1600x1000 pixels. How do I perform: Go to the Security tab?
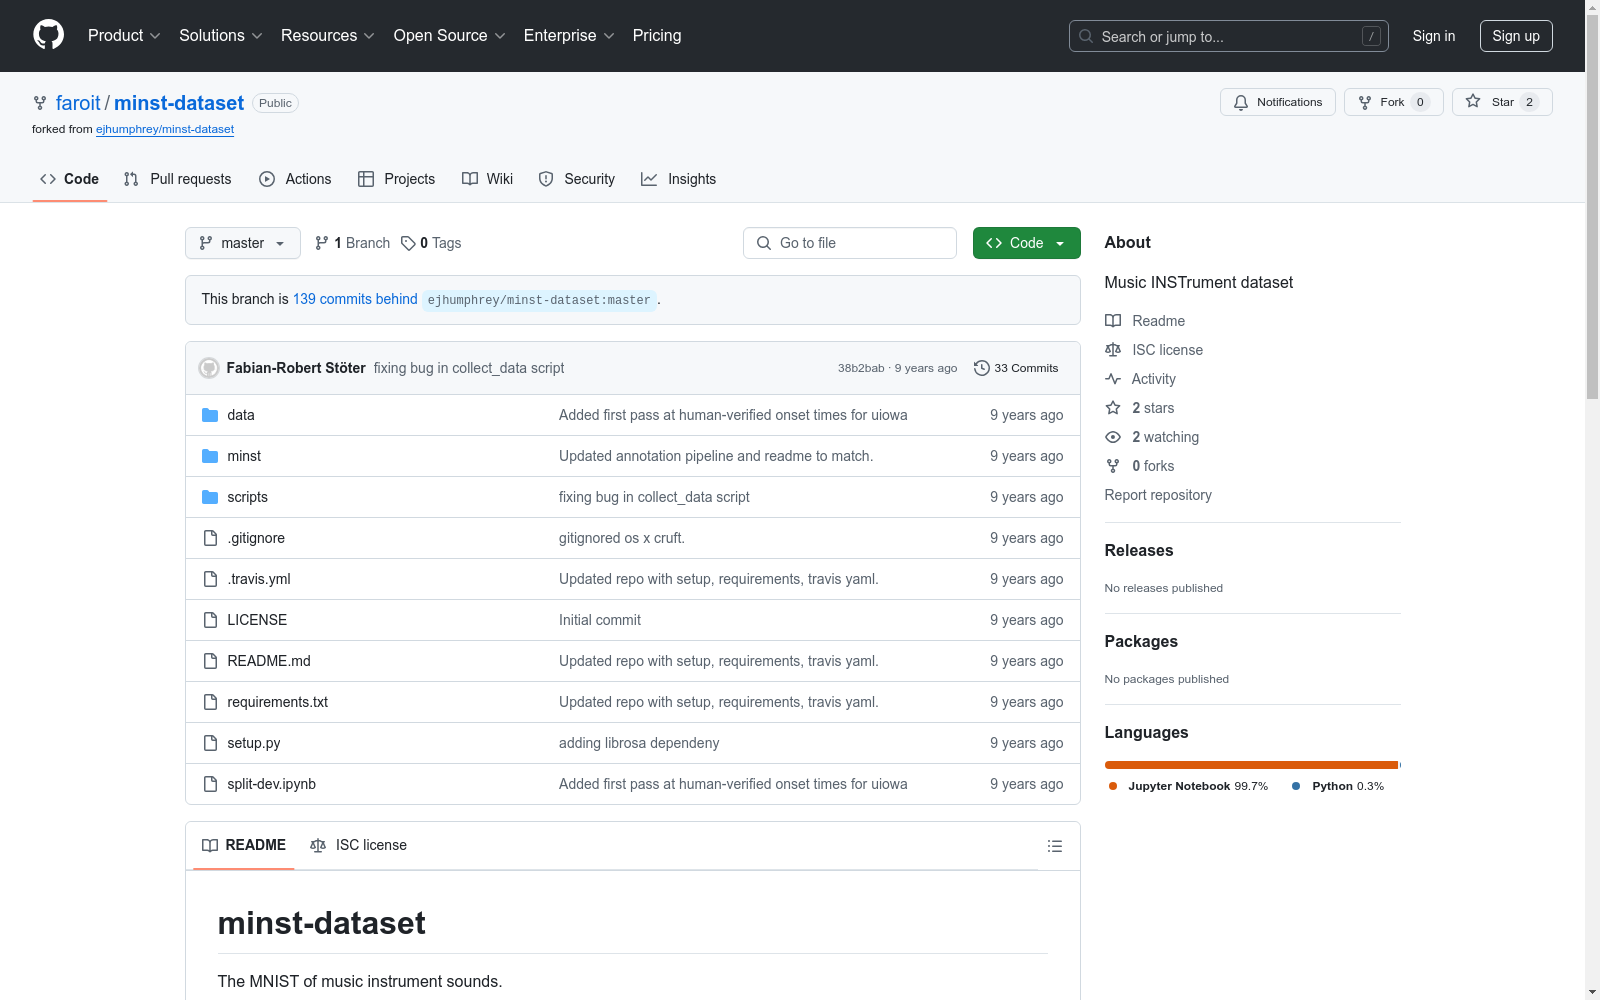(x=577, y=179)
